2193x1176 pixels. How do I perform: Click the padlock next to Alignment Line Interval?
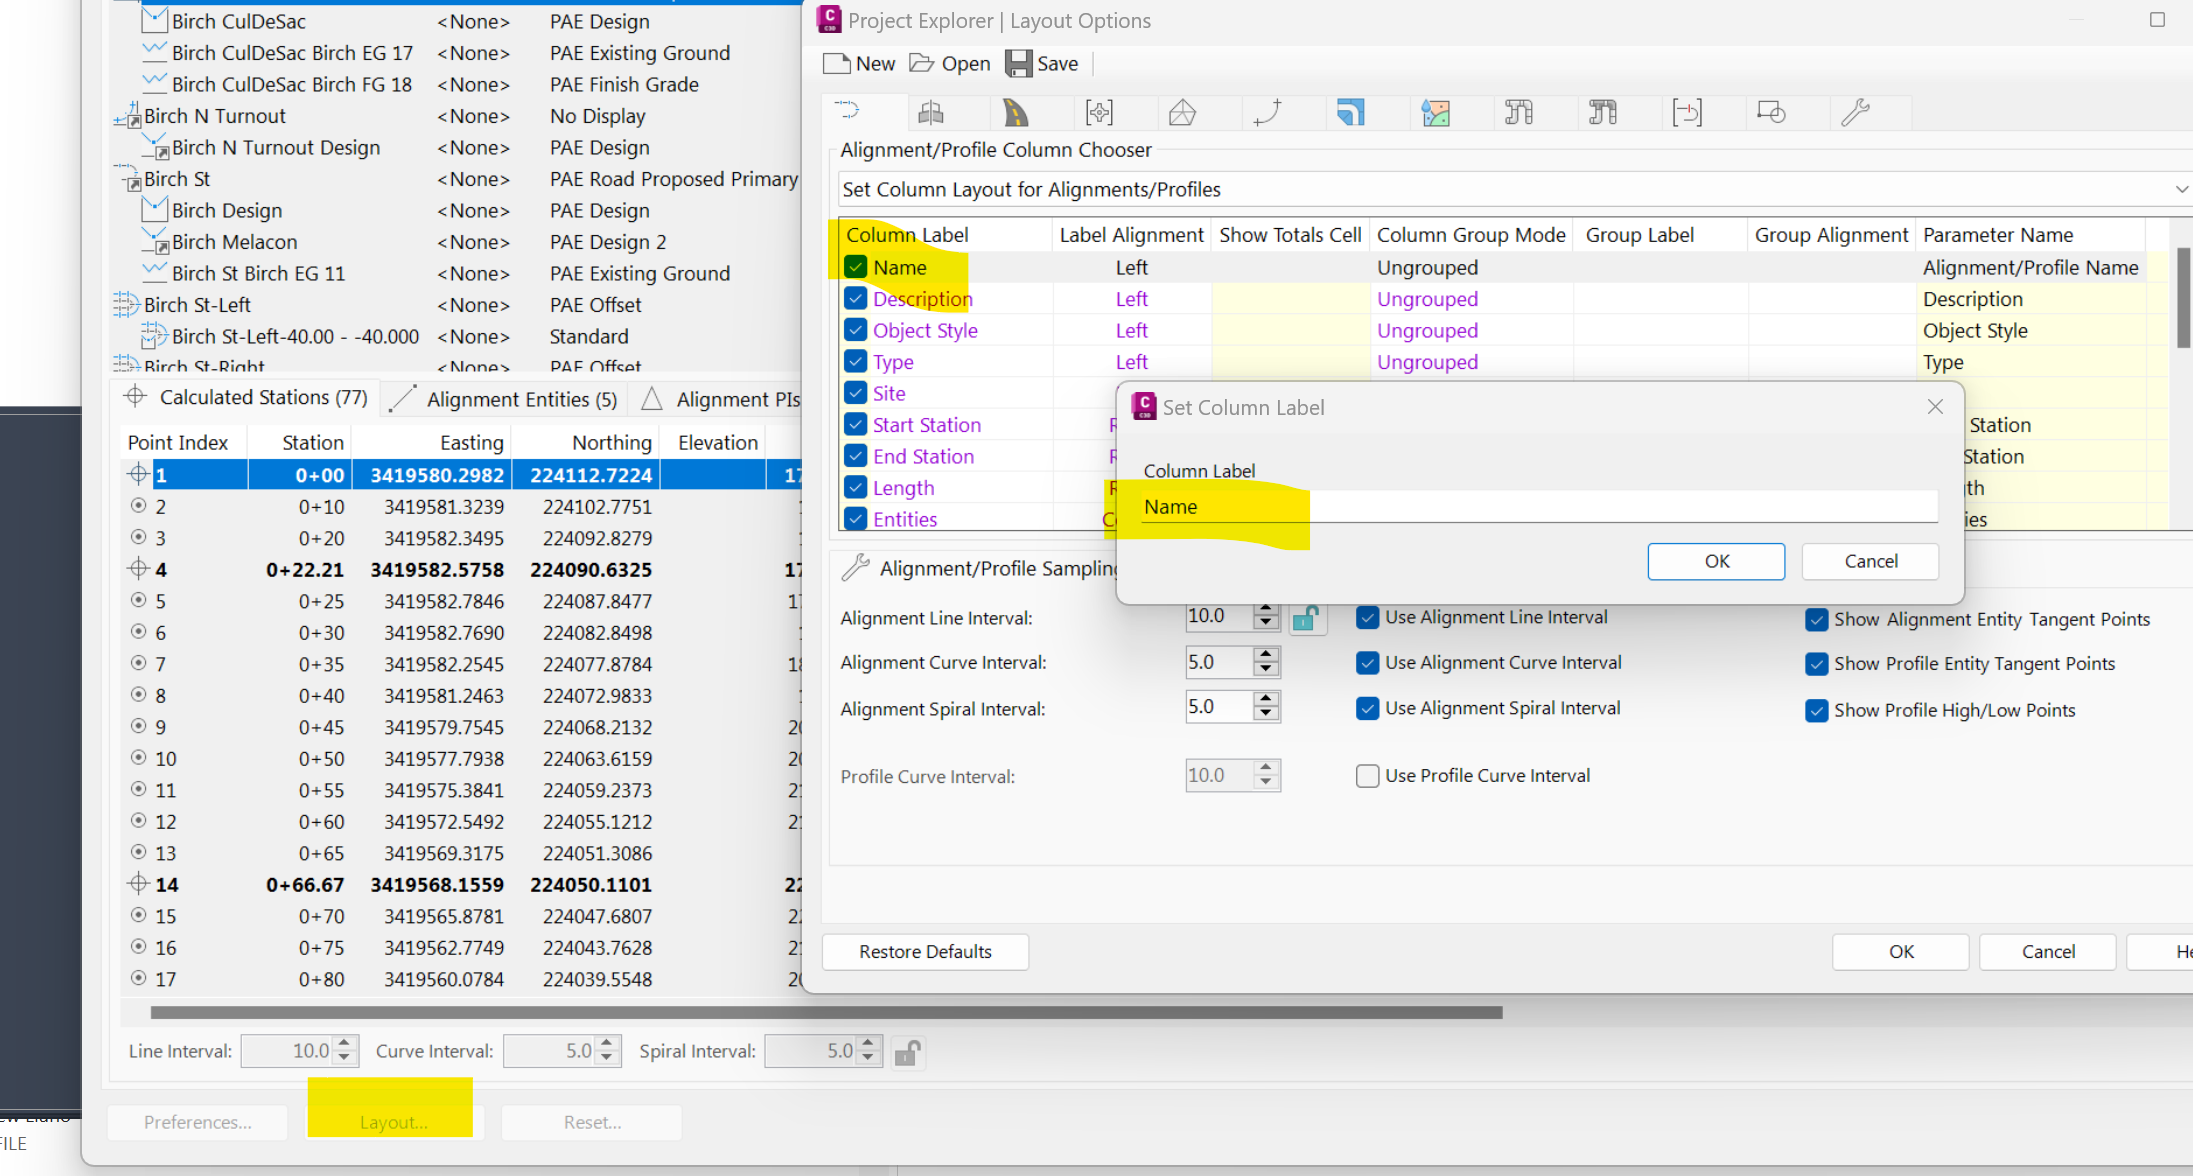click(1306, 617)
